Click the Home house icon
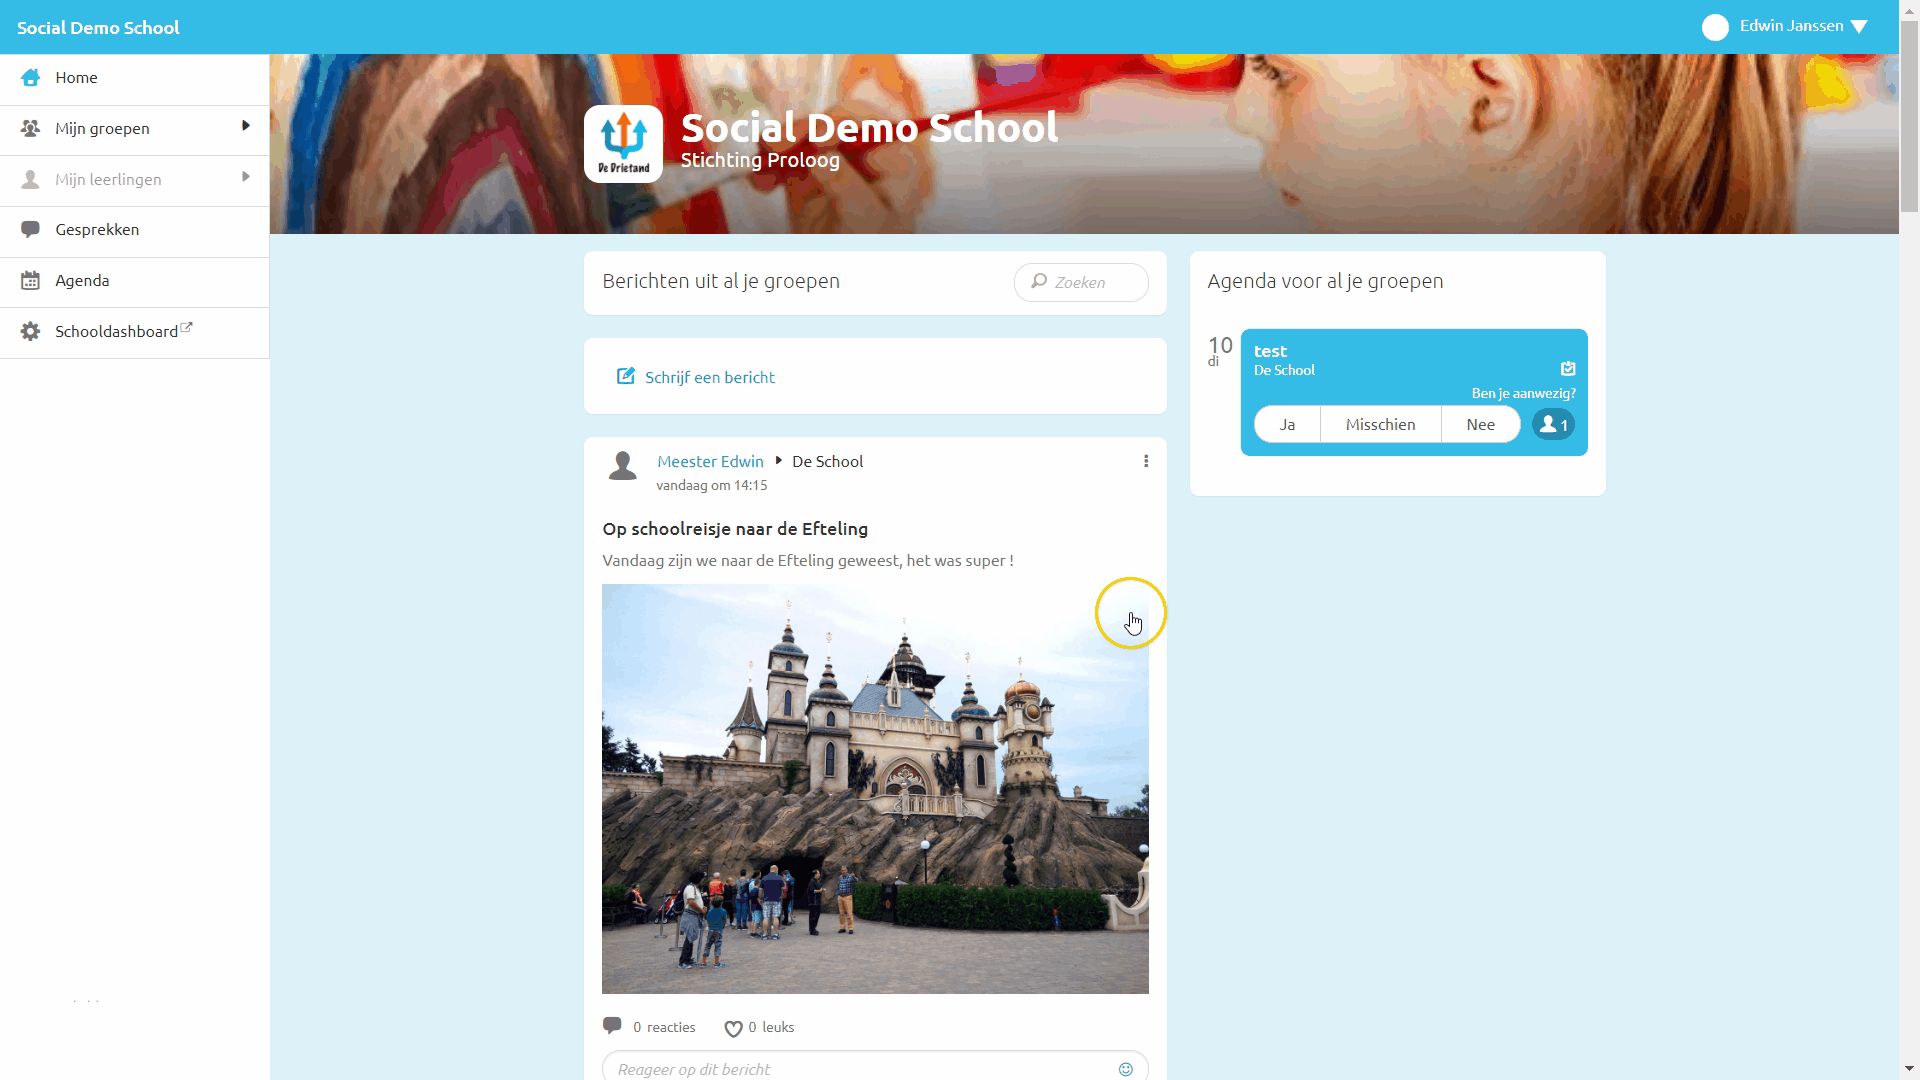 click(30, 78)
